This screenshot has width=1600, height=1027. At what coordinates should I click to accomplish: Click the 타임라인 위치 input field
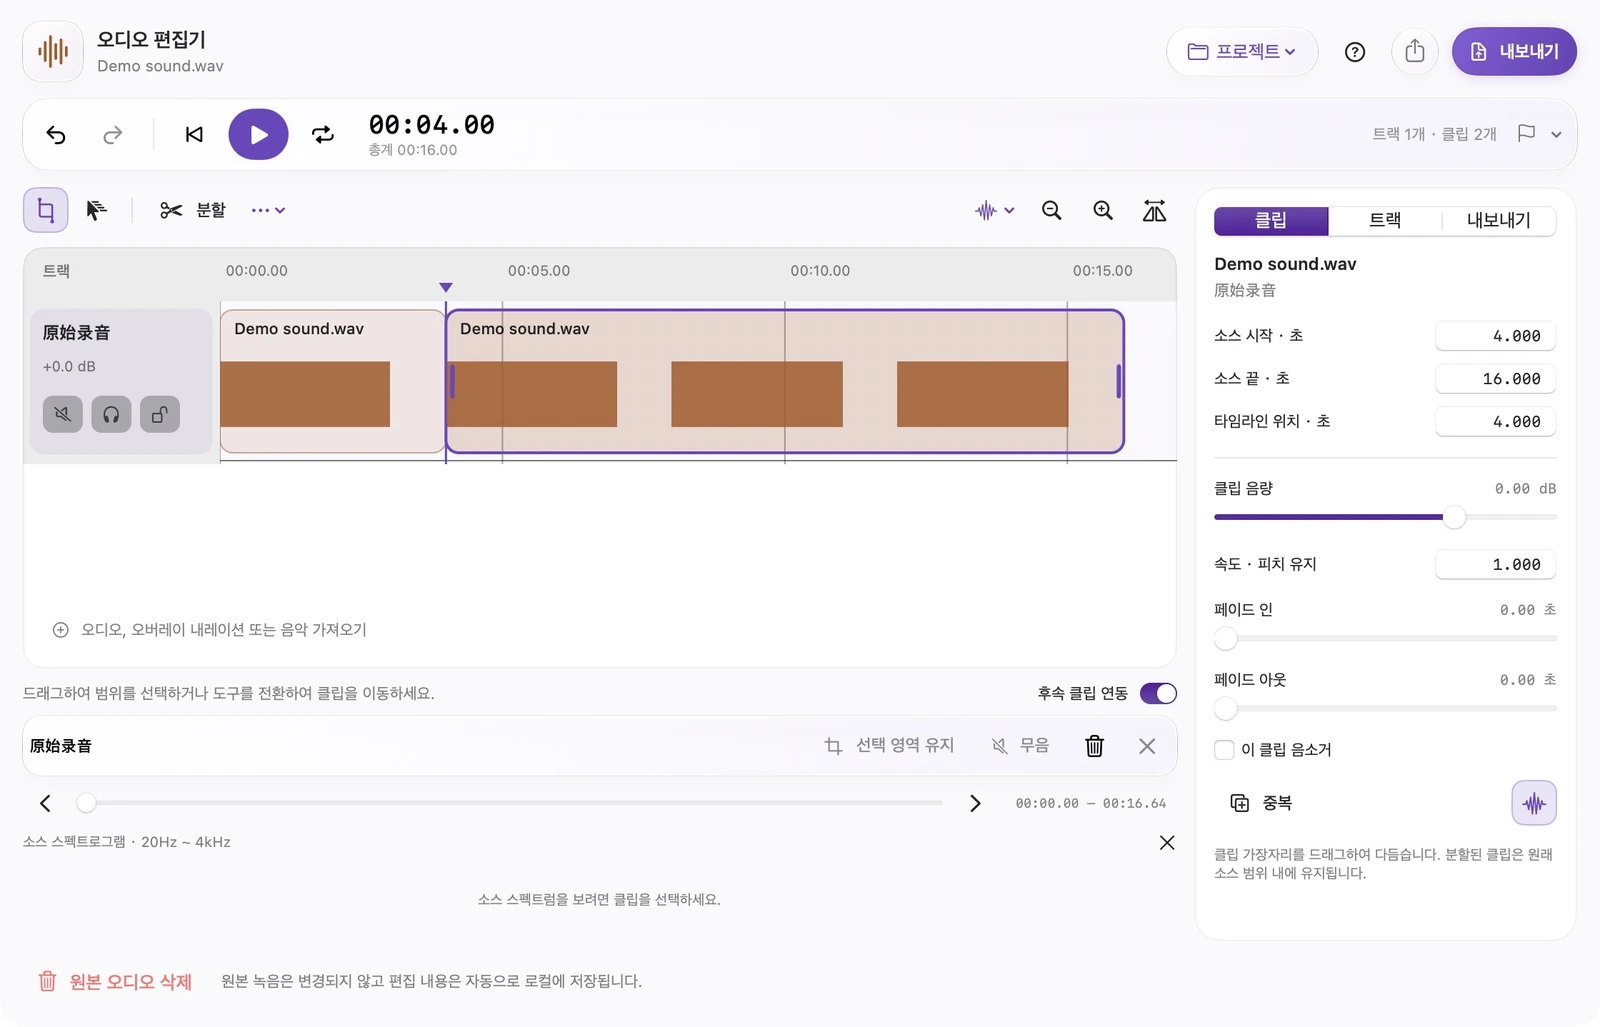point(1495,422)
